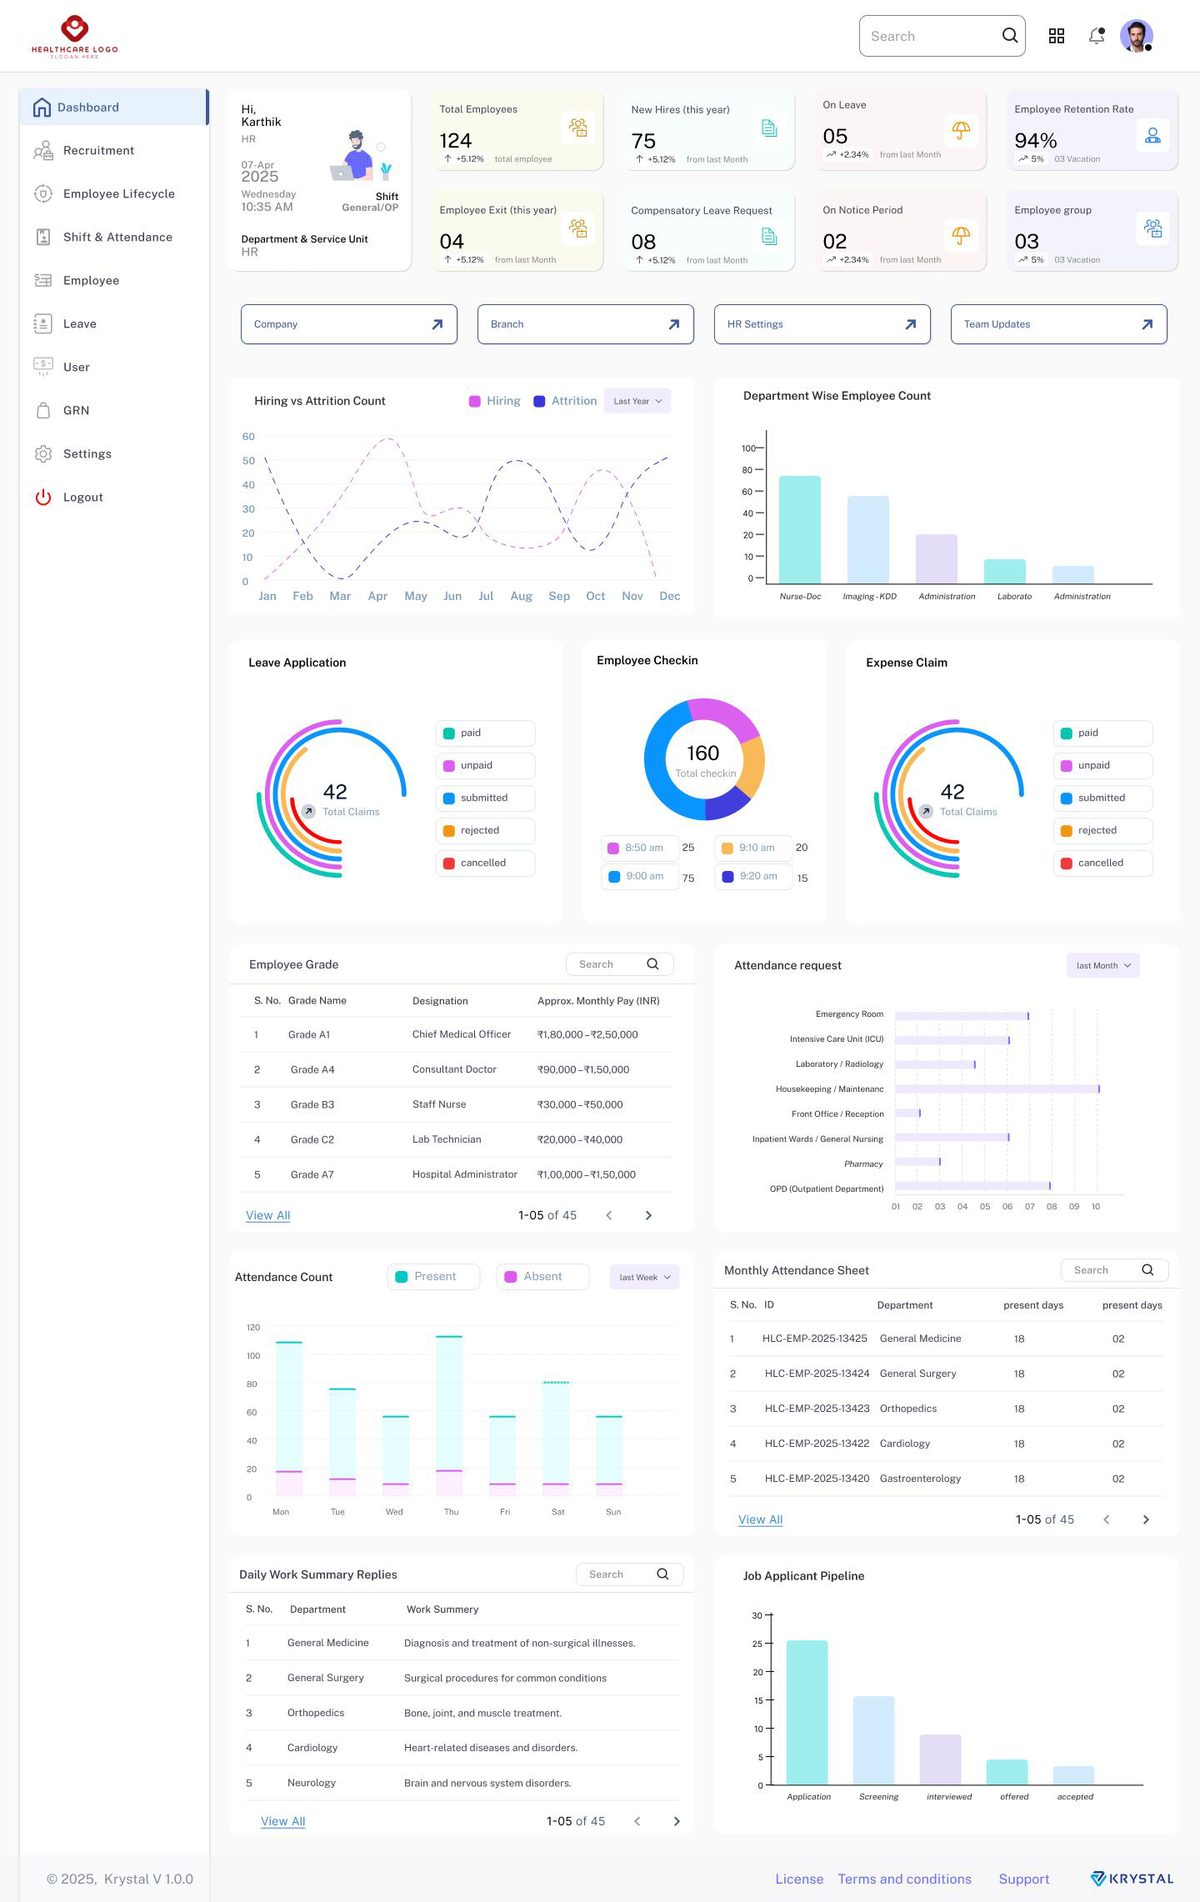
Task: Go to next page of Employee Grade
Action: coord(649,1216)
